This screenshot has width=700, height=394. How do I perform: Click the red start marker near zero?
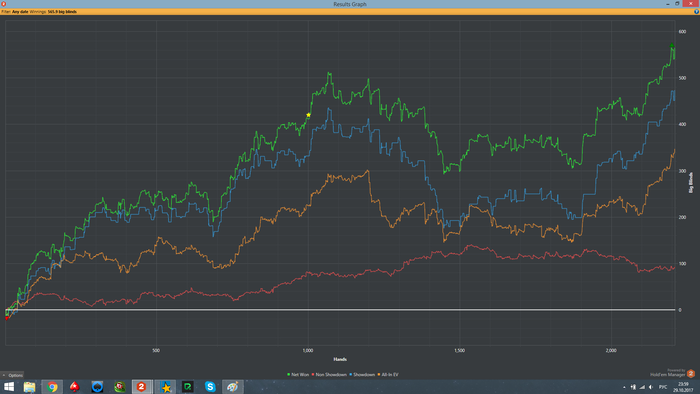pyautogui.click(x=7, y=318)
